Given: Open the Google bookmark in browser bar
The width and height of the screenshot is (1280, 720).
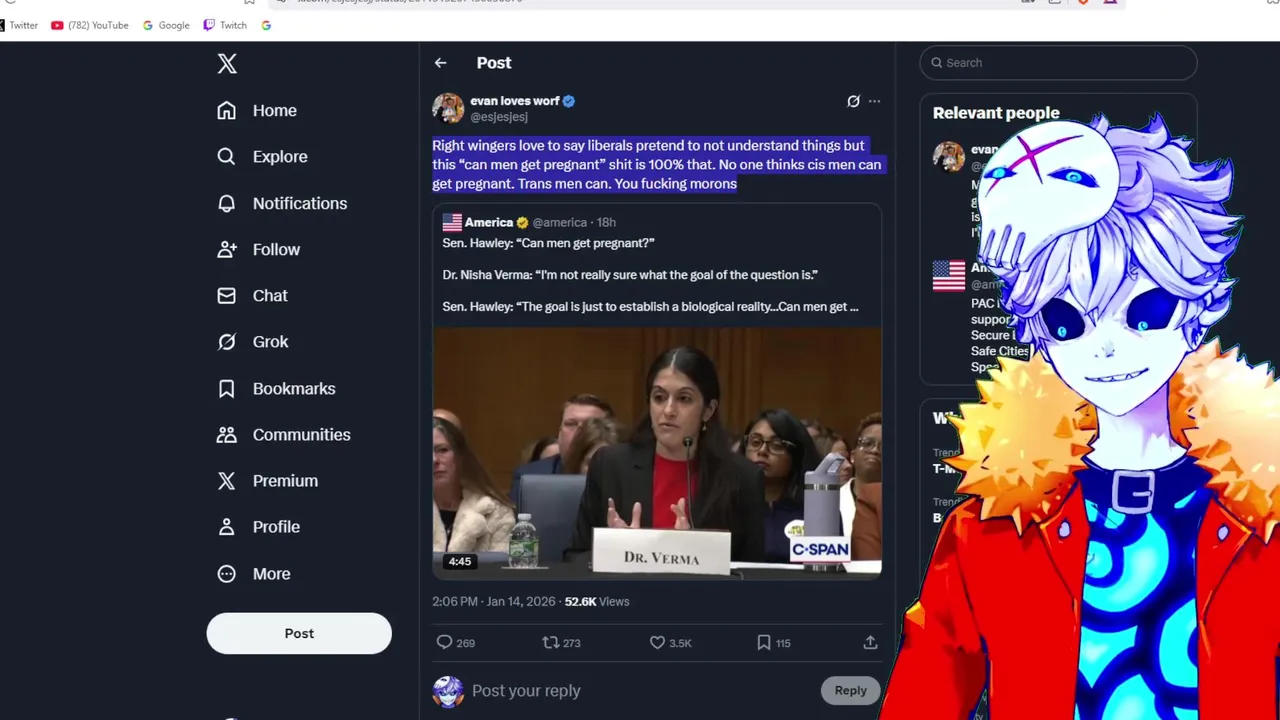Looking at the screenshot, I should pos(166,25).
